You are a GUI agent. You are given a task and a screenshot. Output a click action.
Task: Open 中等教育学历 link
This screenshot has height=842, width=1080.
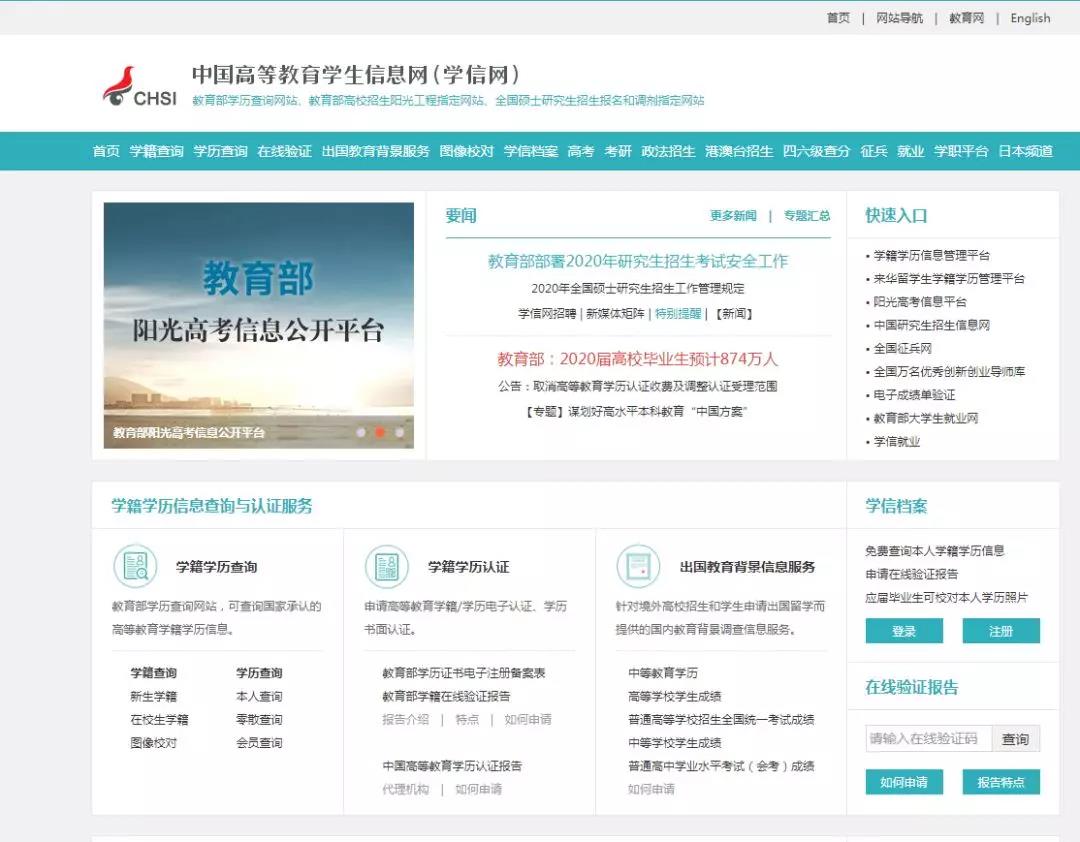tap(663, 673)
